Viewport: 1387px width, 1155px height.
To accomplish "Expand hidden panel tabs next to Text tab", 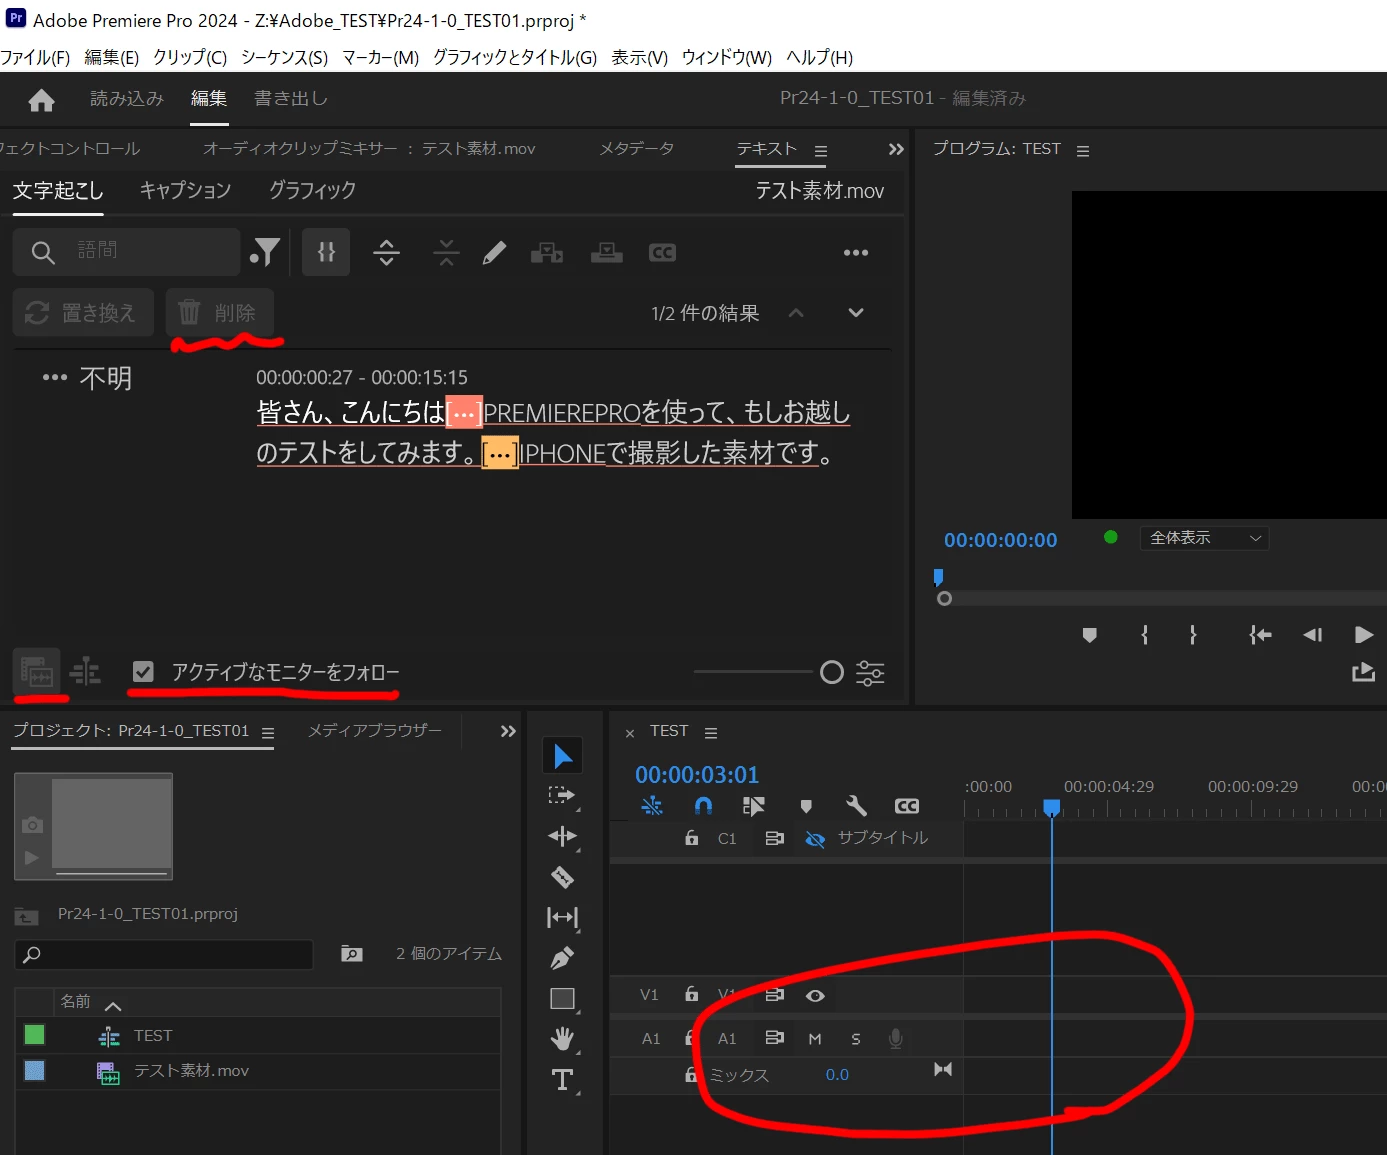I will coord(896,149).
